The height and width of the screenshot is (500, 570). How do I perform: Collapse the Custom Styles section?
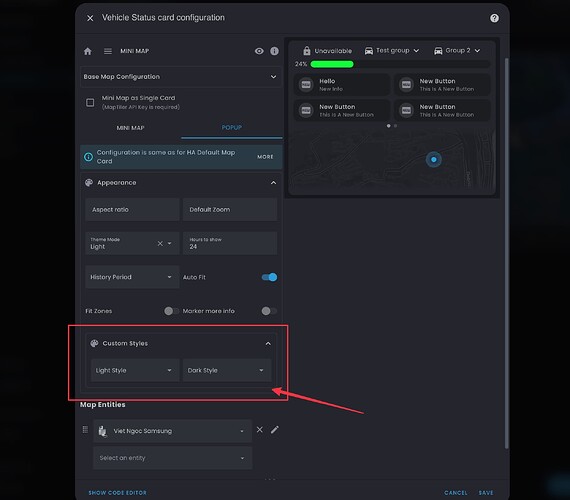(x=268, y=343)
